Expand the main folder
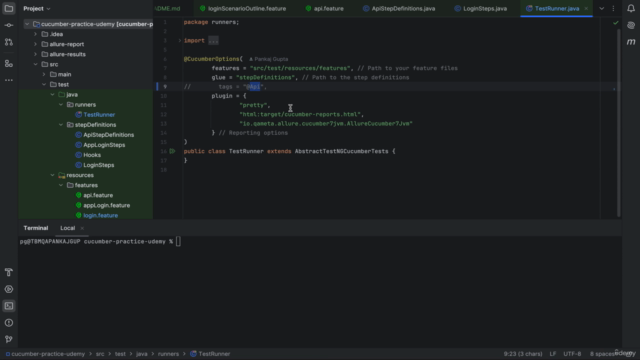The height and width of the screenshot is (360, 640). coord(44,74)
